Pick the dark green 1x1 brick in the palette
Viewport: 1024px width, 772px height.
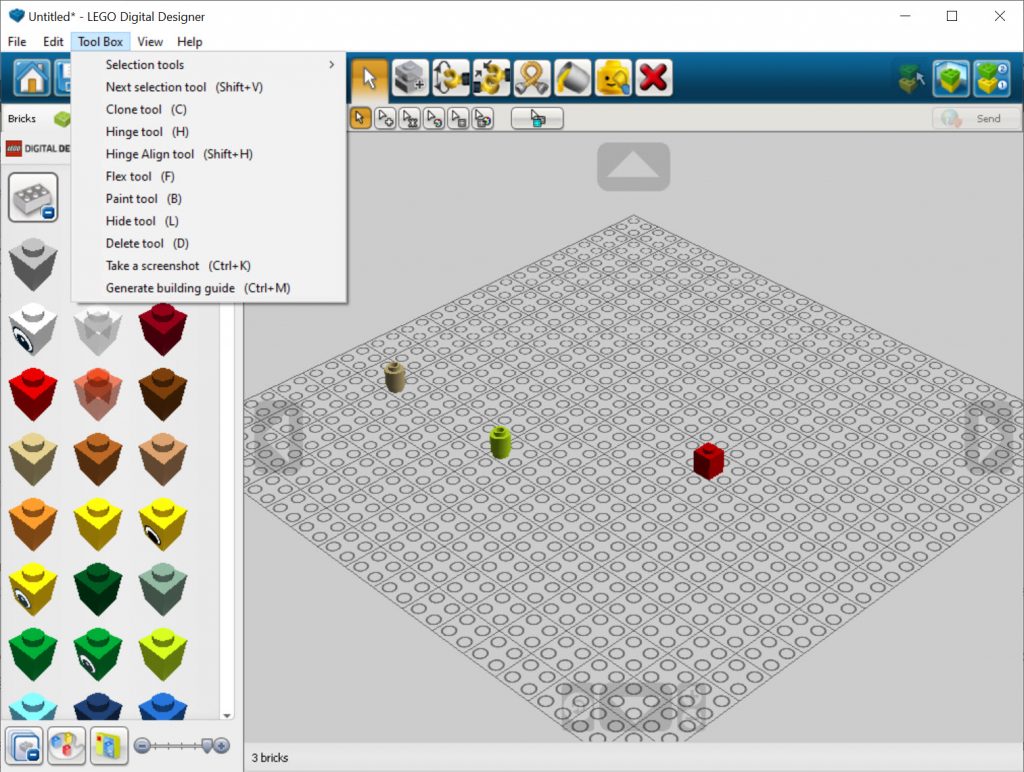pyautogui.click(x=98, y=589)
